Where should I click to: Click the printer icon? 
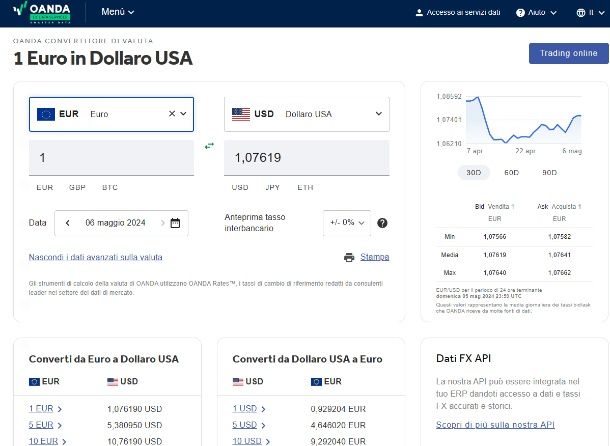tap(349, 257)
